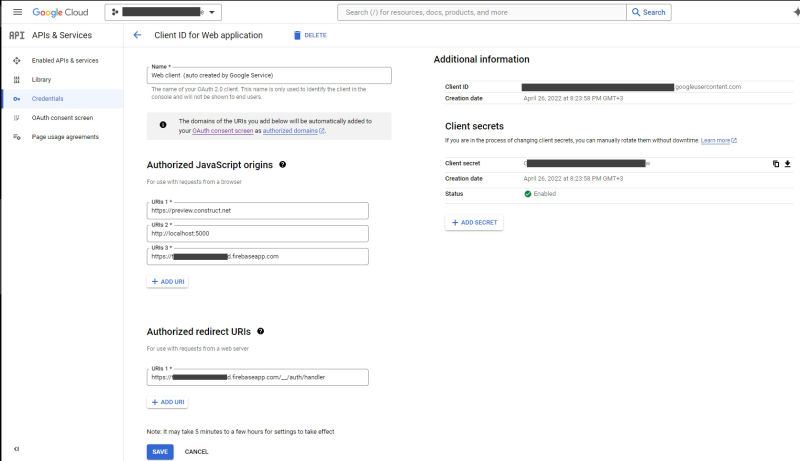Open OAuth consent screen page
800x461 pixels.
coord(62,118)
